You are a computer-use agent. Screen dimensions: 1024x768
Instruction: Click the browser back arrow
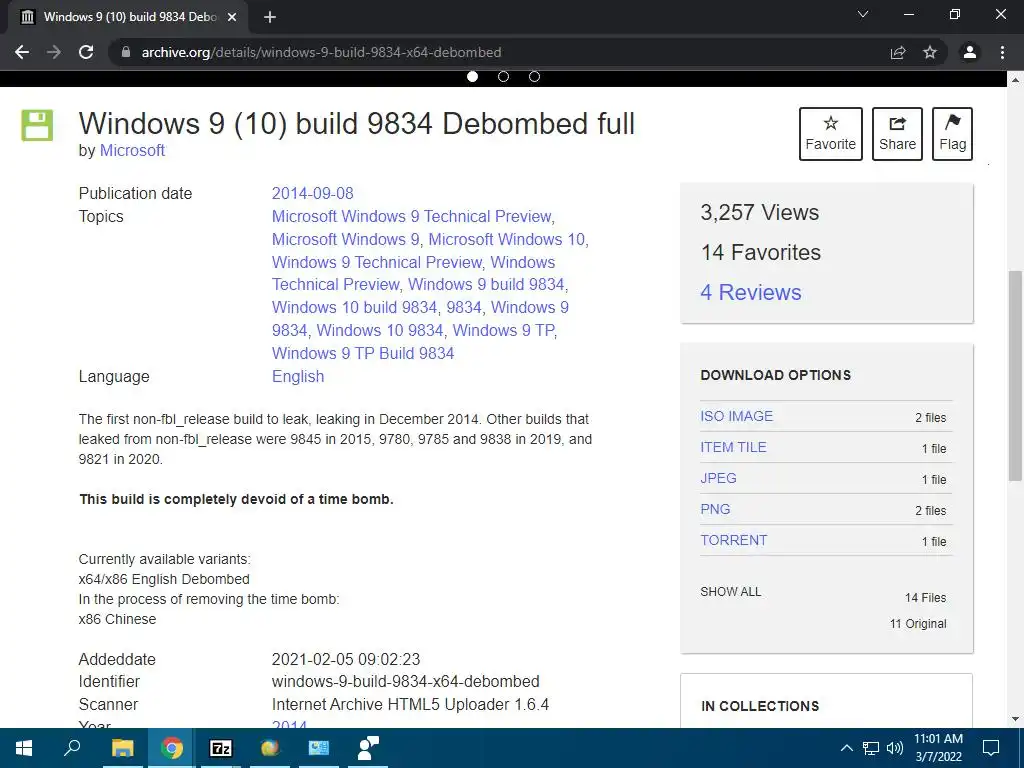click(22, 52)
